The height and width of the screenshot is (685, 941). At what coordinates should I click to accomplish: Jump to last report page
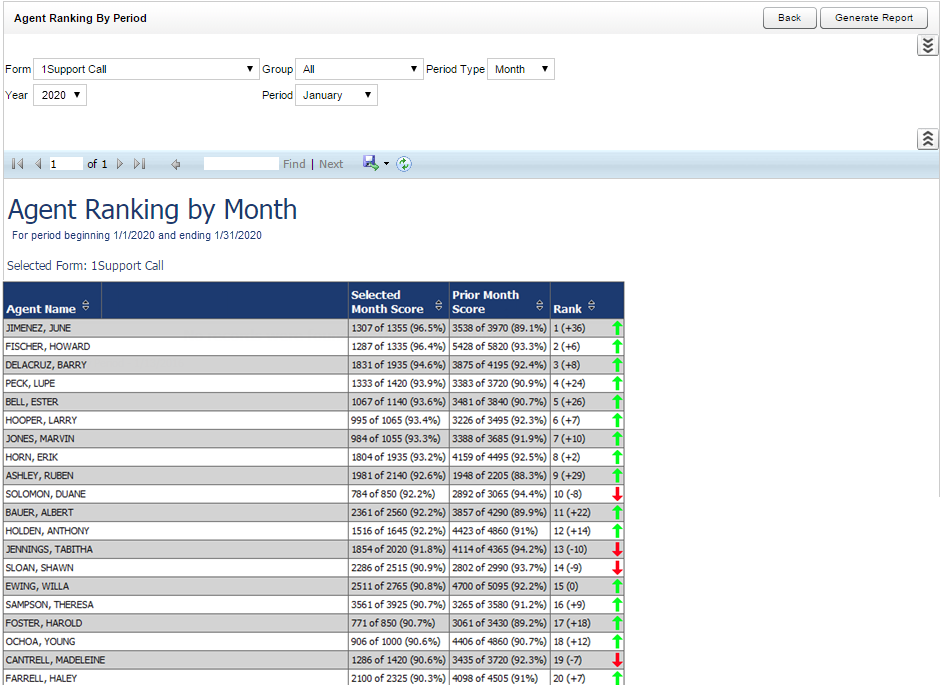(x=140, y=164)
